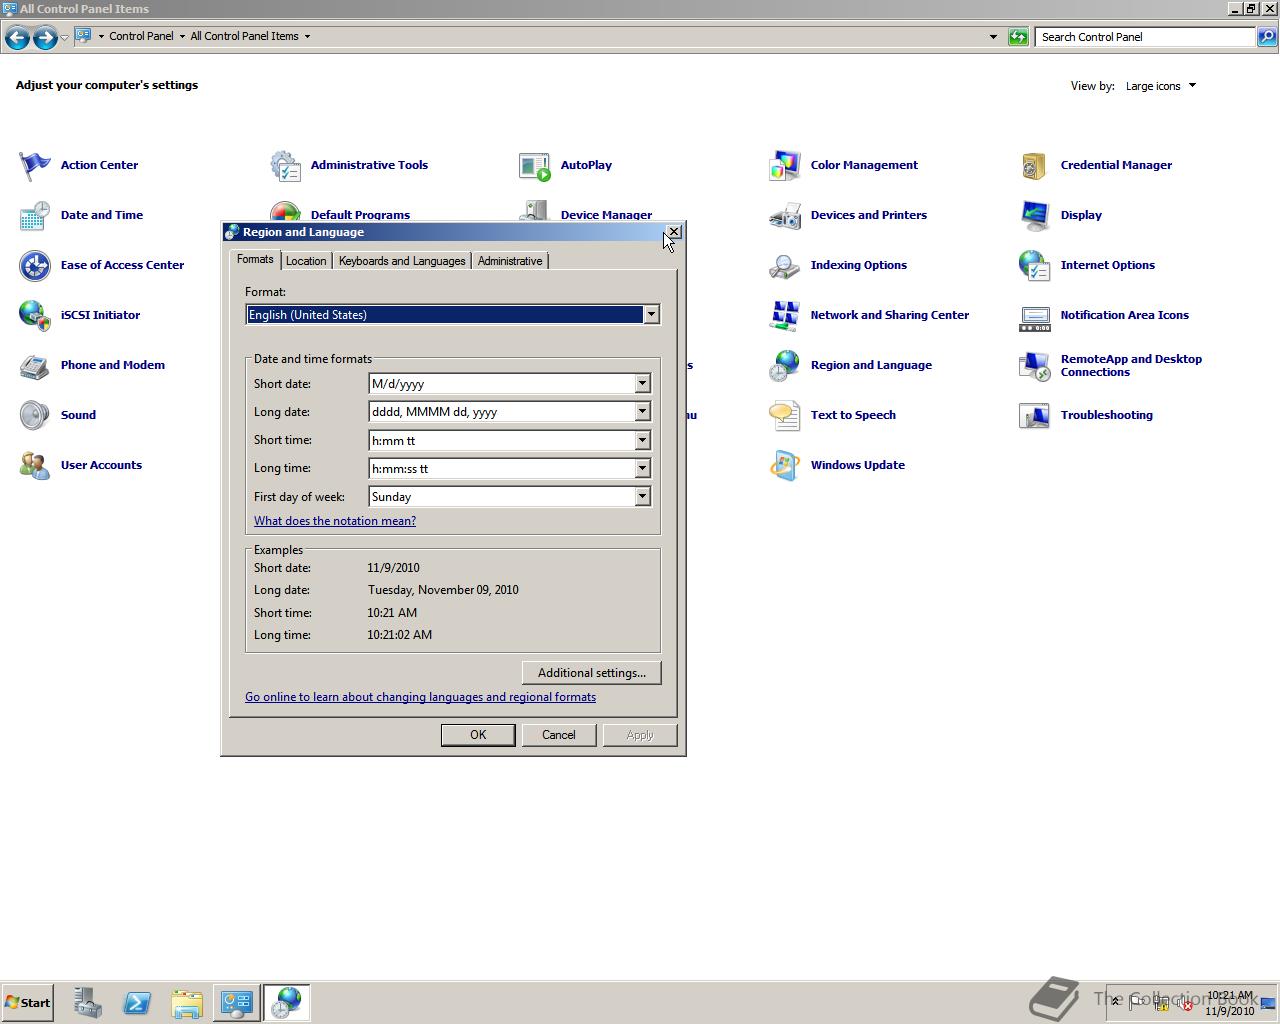1280x1024 pixels.
Task: Click Cancel in the Region and Language dialog
Action: point(559,735)
